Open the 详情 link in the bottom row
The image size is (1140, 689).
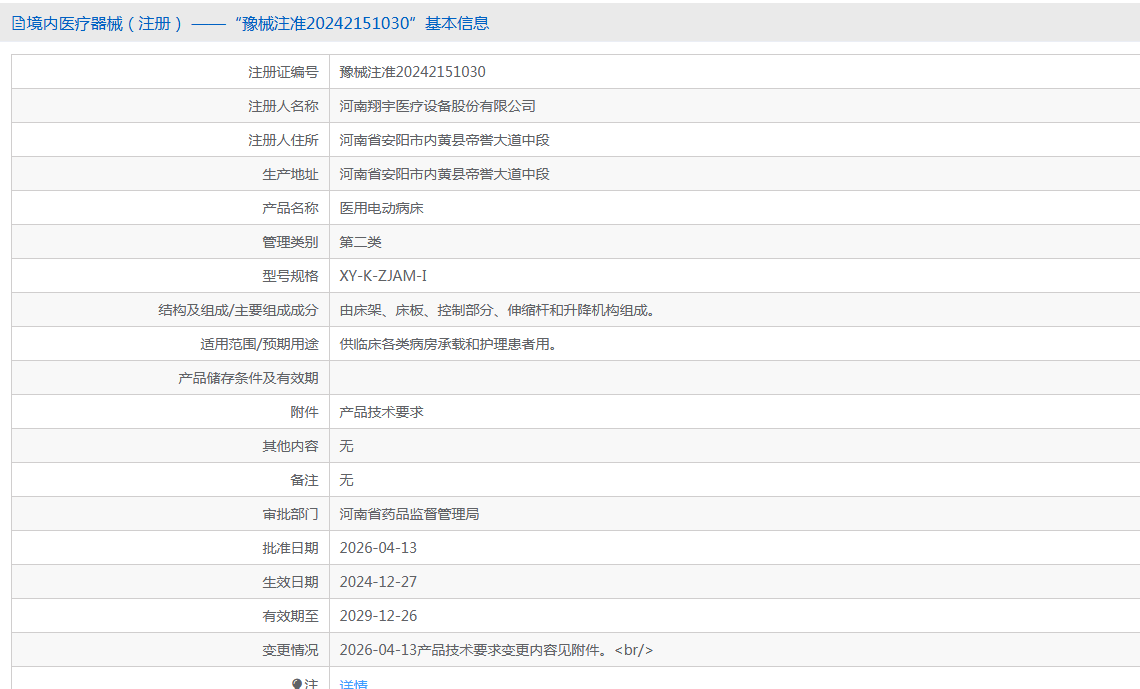[x=353, y=684]
